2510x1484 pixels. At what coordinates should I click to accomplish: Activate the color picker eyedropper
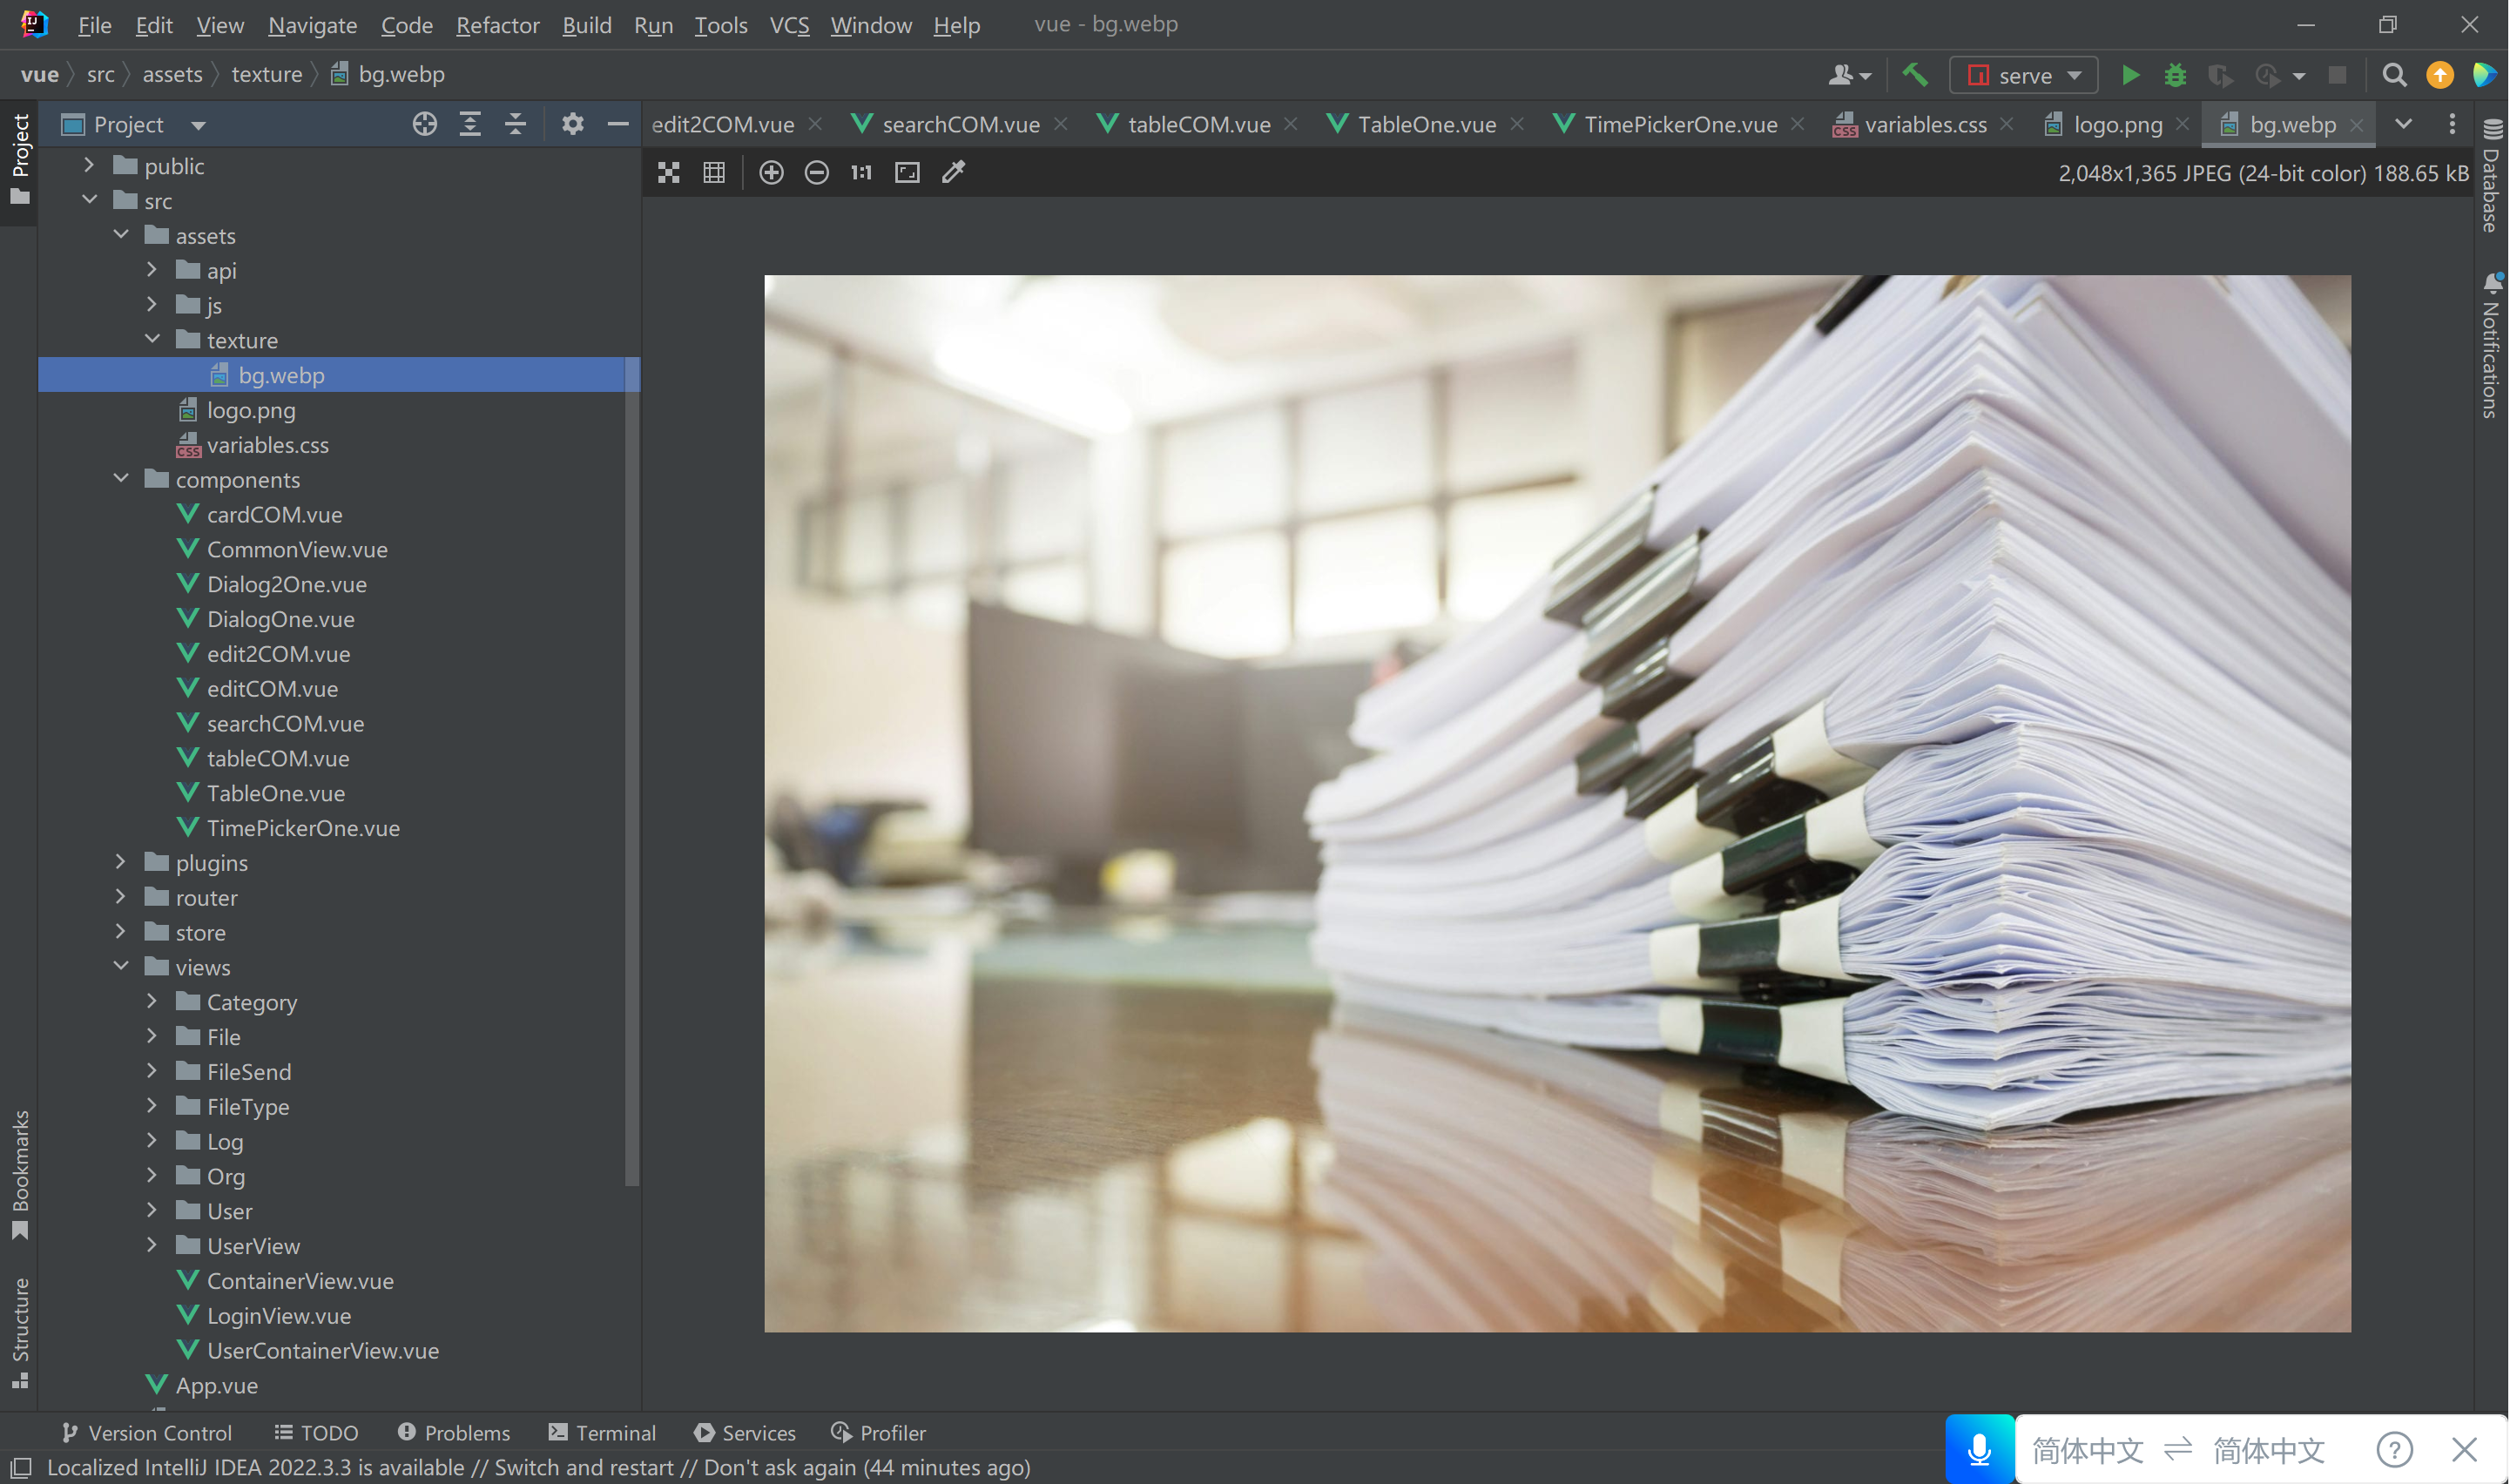954,173
